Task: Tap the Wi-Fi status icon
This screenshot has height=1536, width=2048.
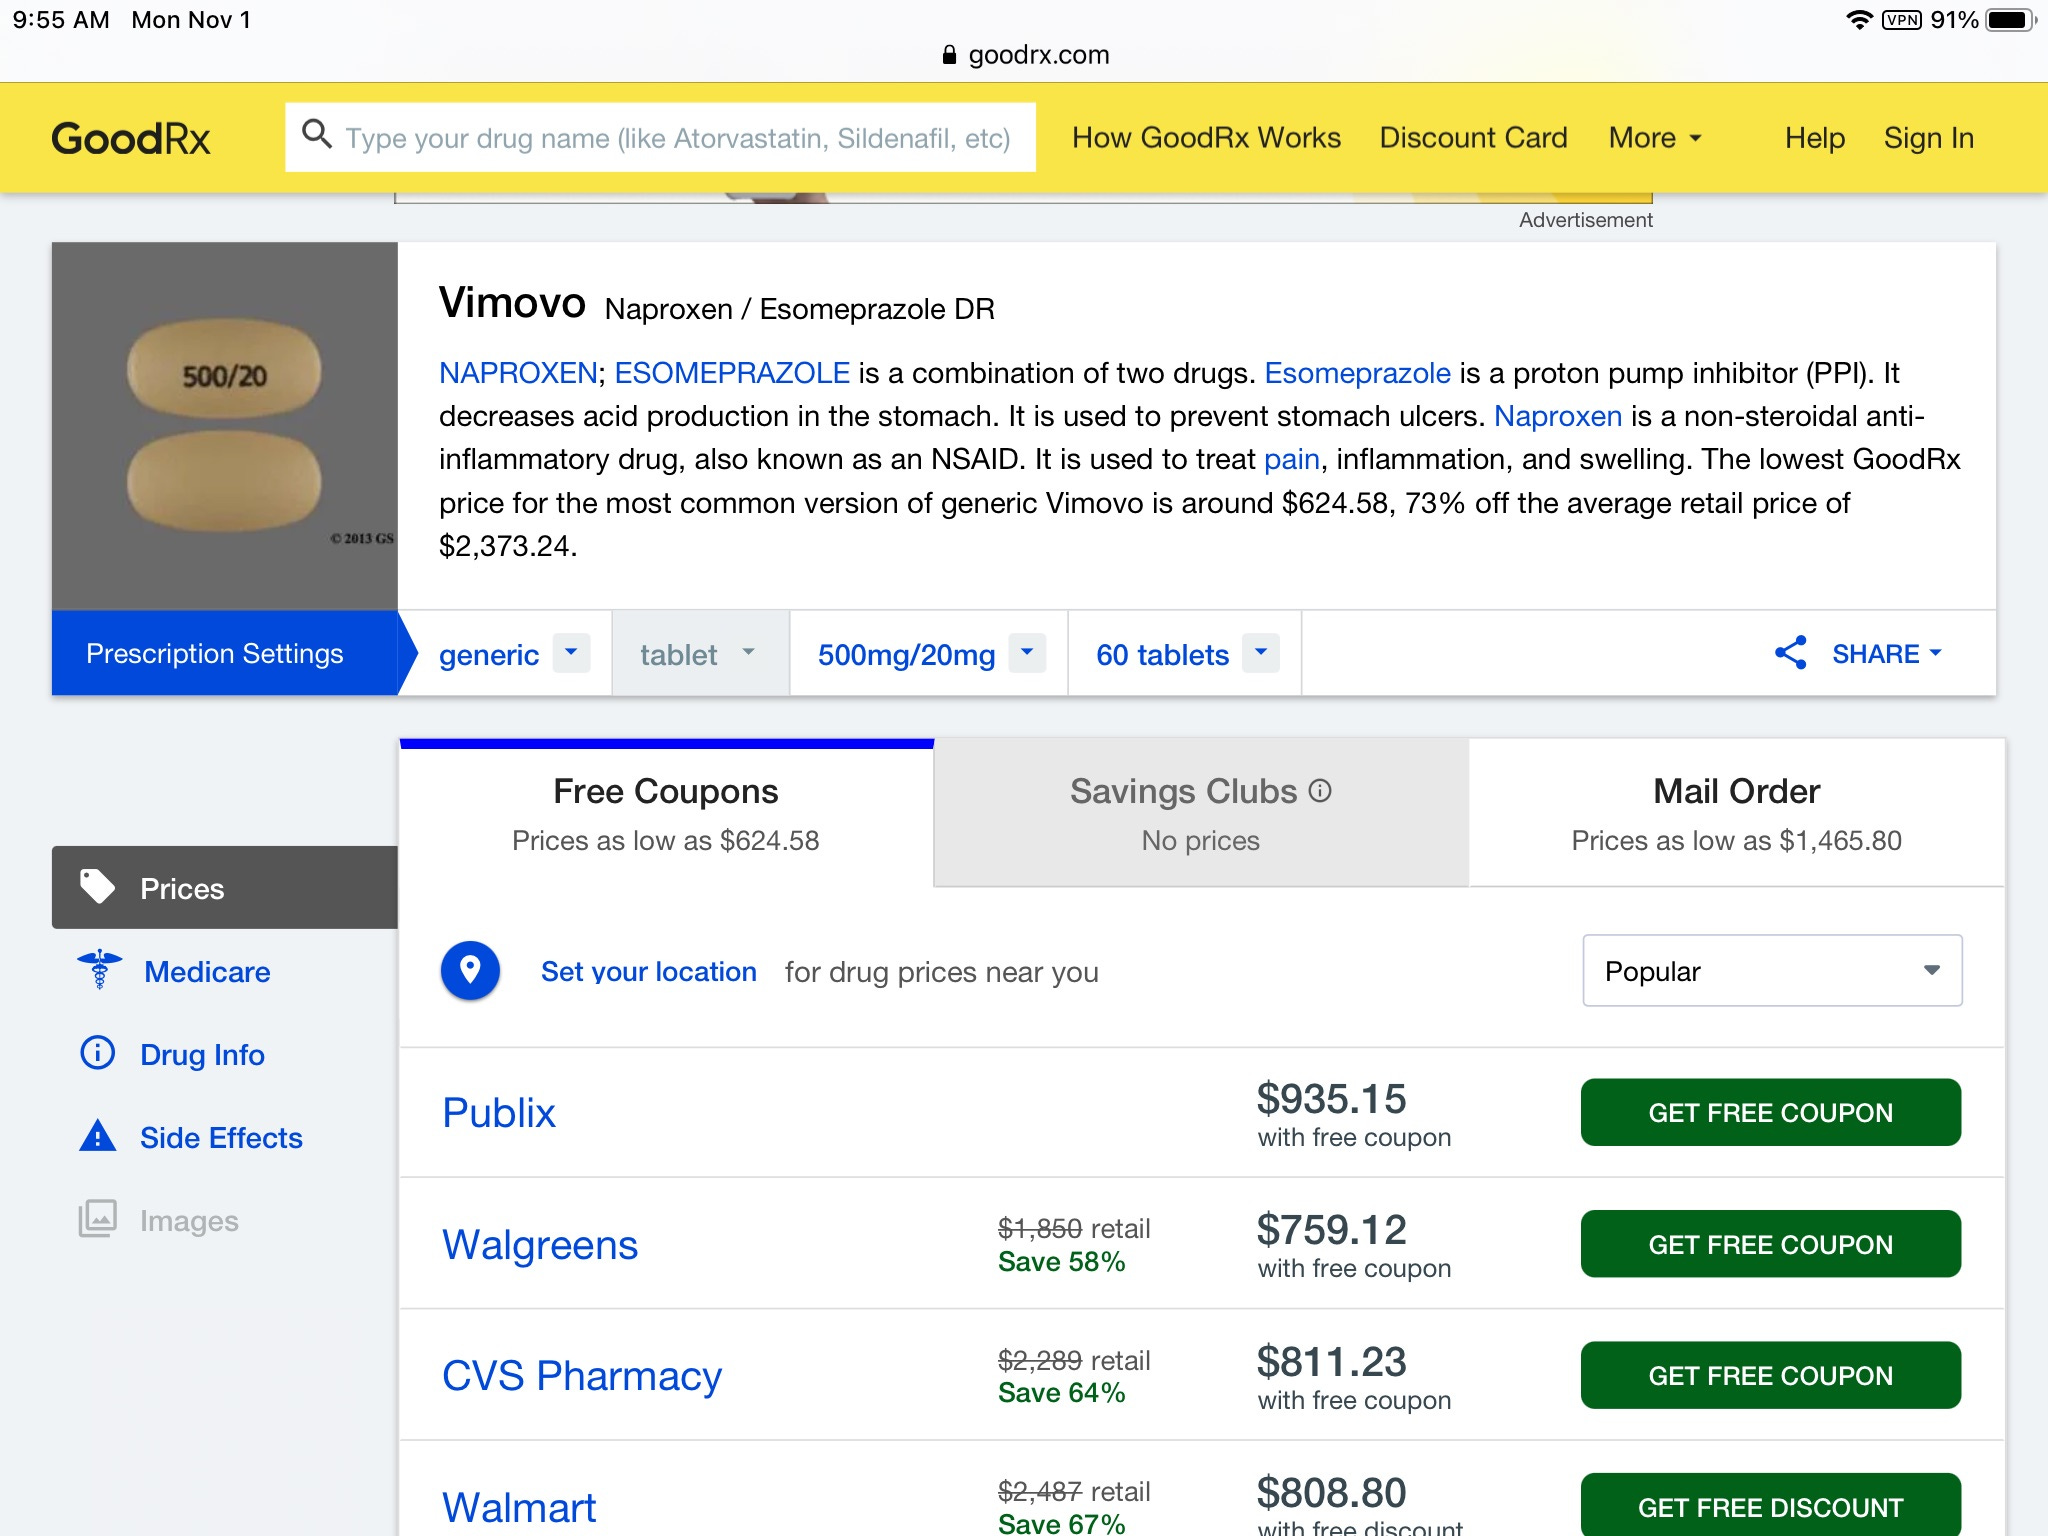Action: click(1859, 20)
